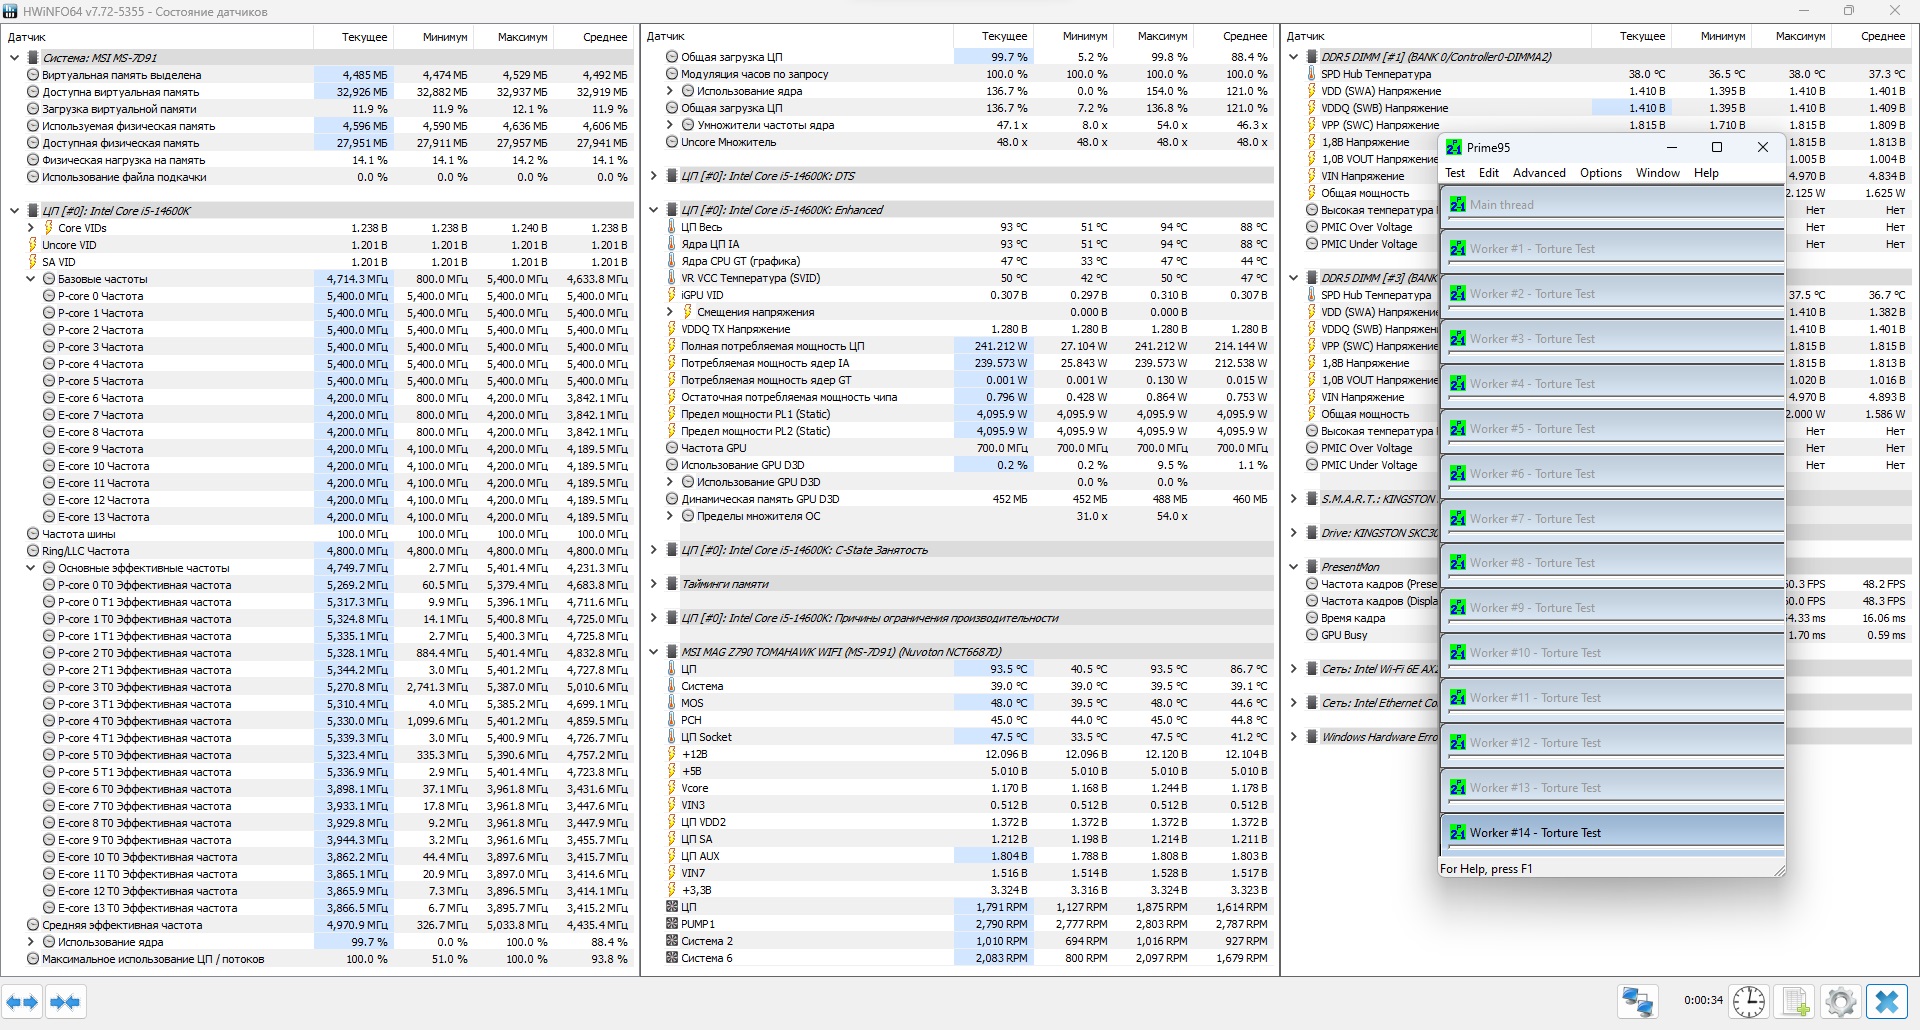Screen dimensions: 1920x1030
Task: Click thermometer icon beside ЦП Весь
Action: [672, 227]
